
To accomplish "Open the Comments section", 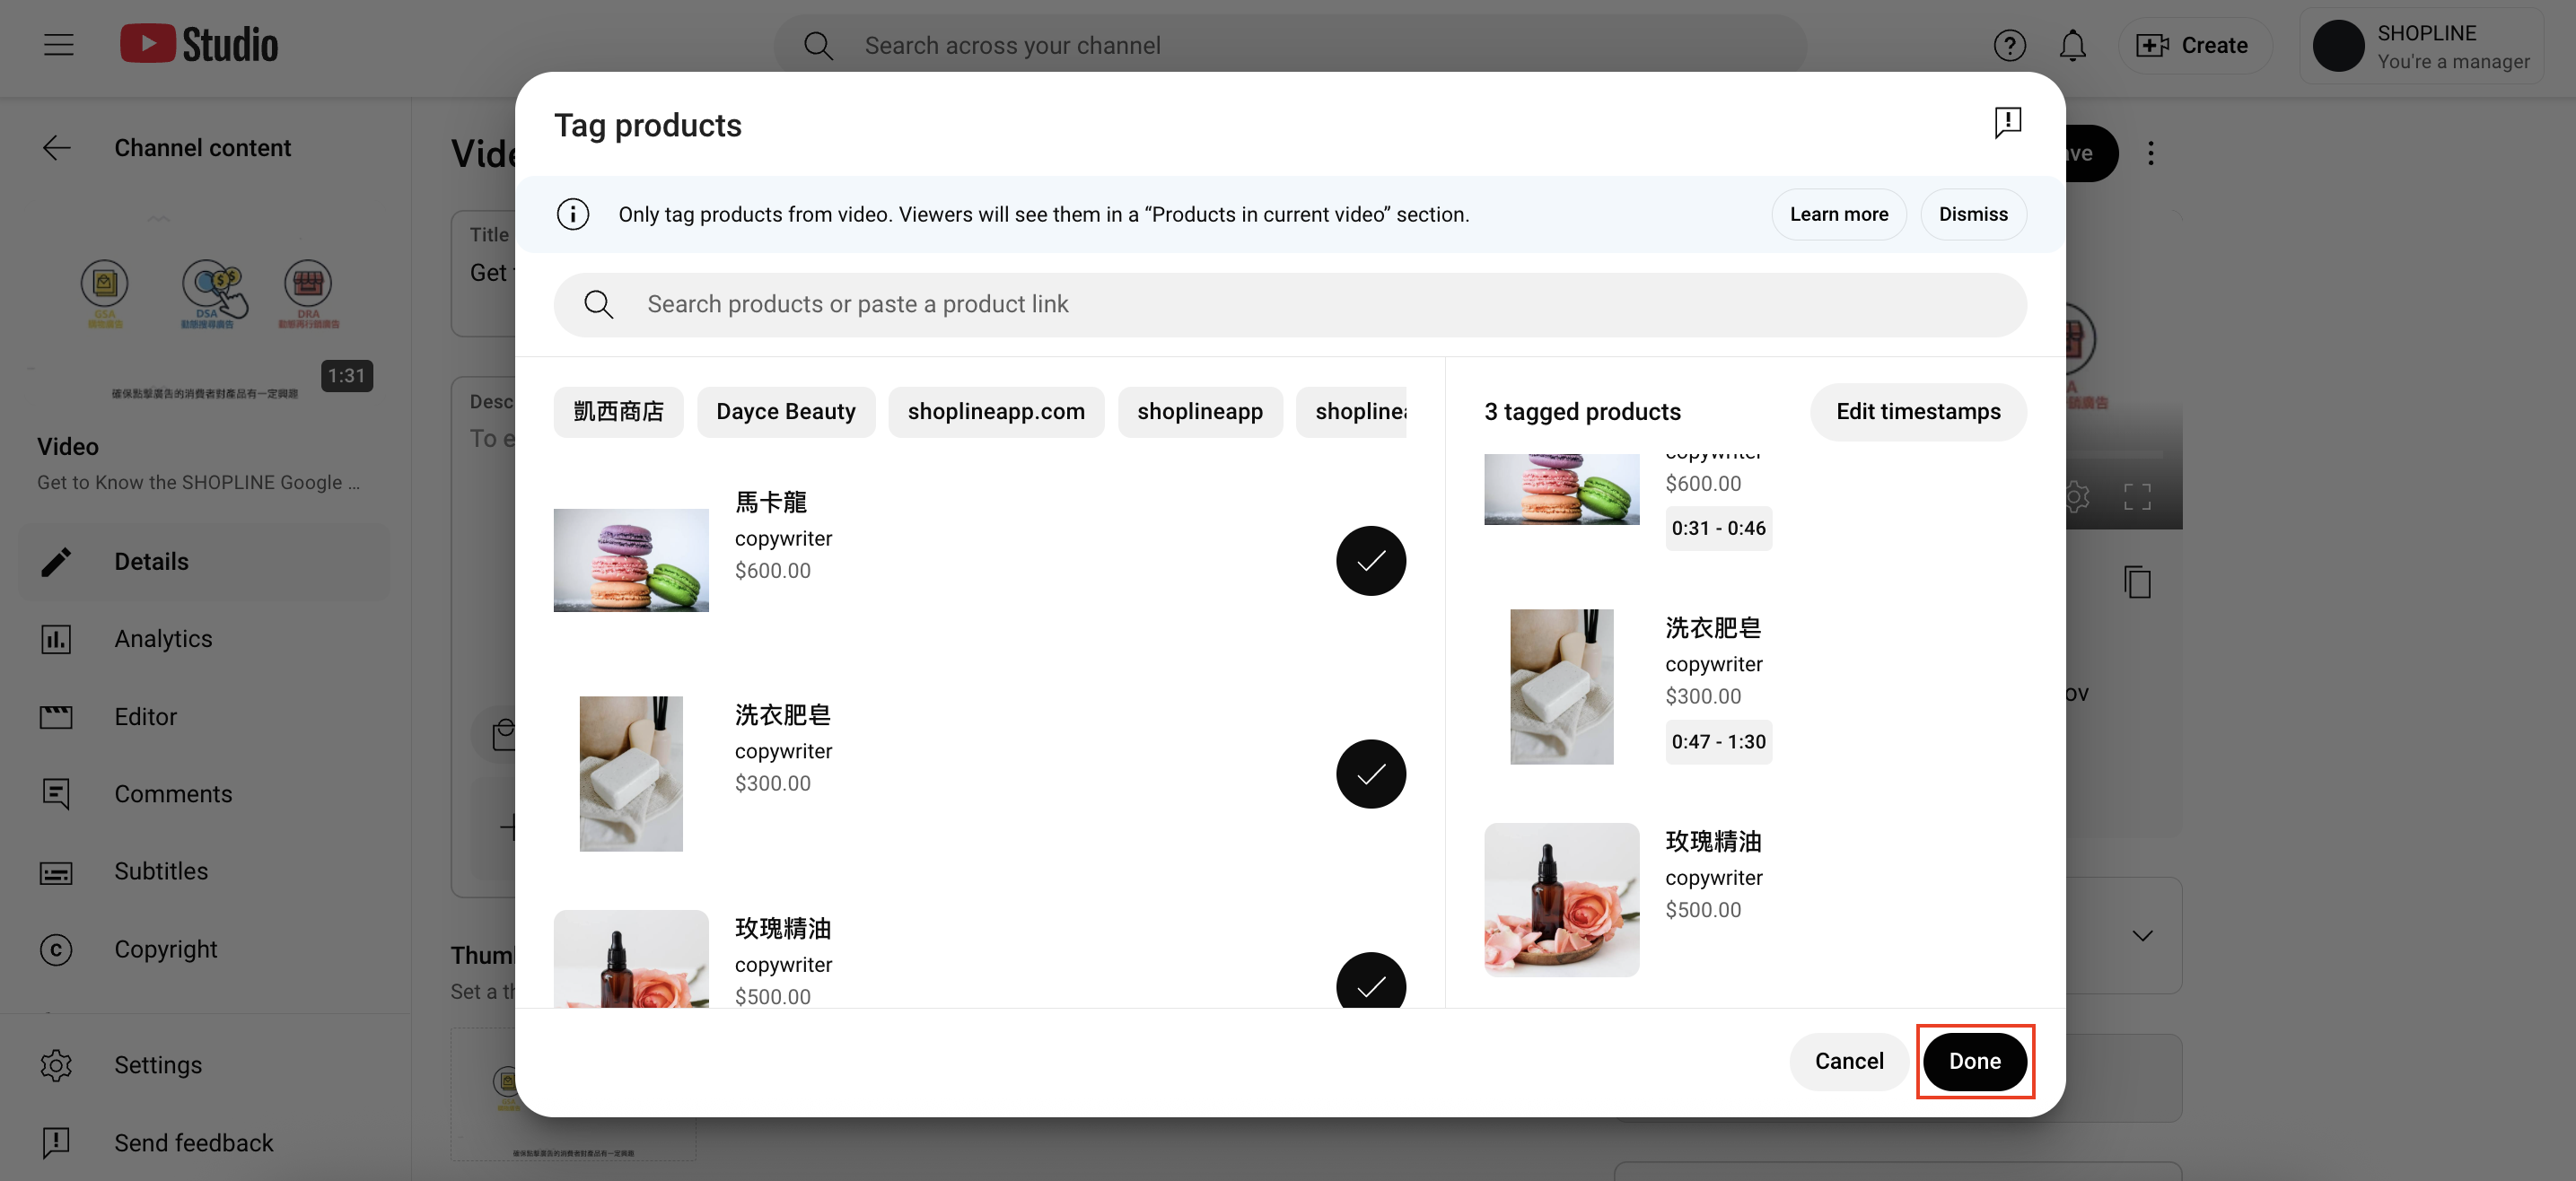I will (204, 794).
